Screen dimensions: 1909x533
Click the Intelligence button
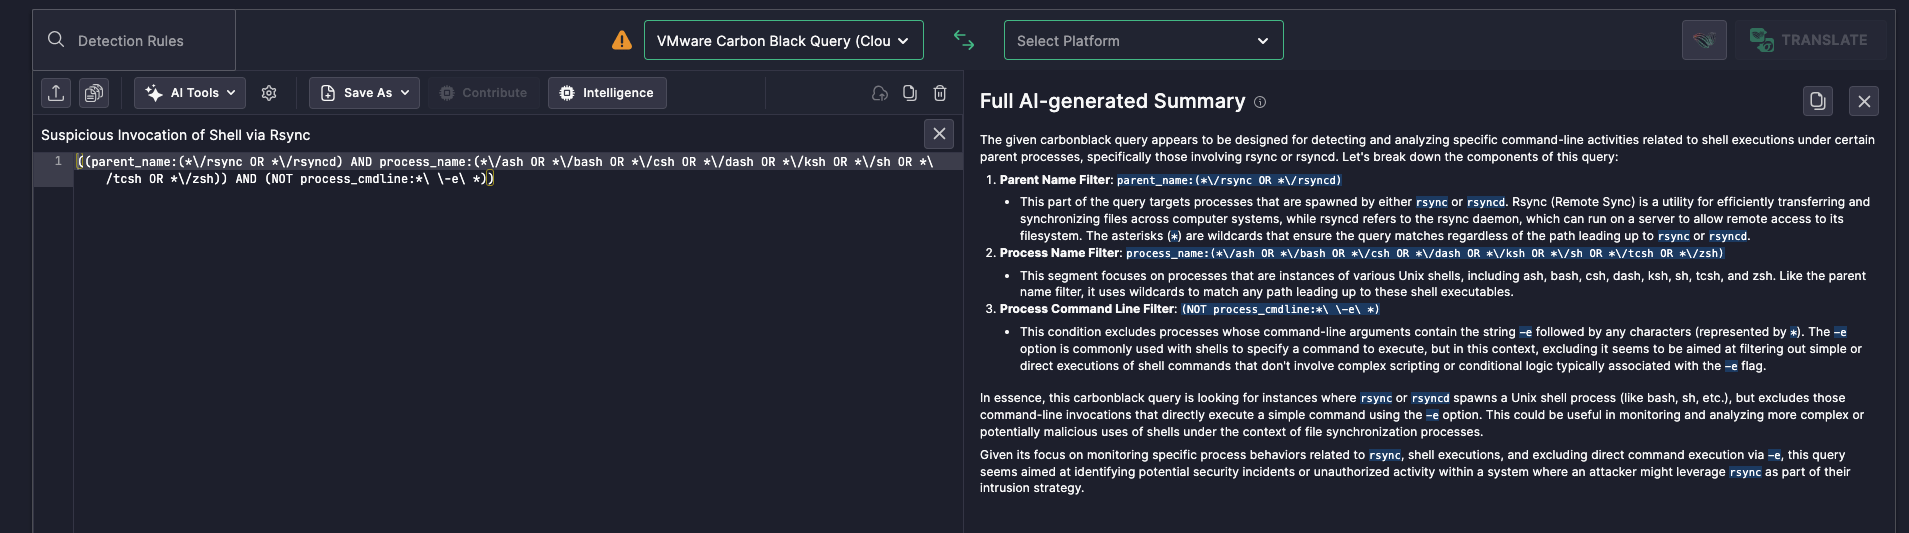tap(607, 93)
